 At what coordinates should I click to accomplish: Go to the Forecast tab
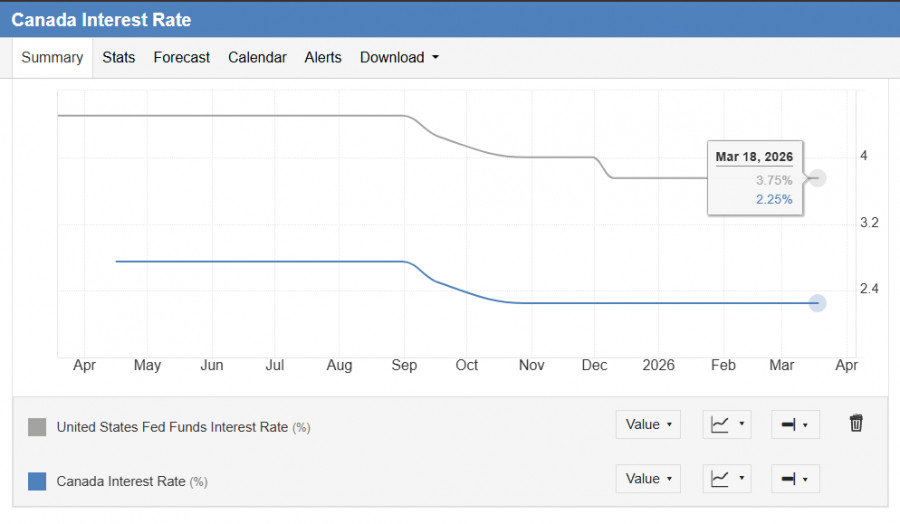[x=181, y=57]
